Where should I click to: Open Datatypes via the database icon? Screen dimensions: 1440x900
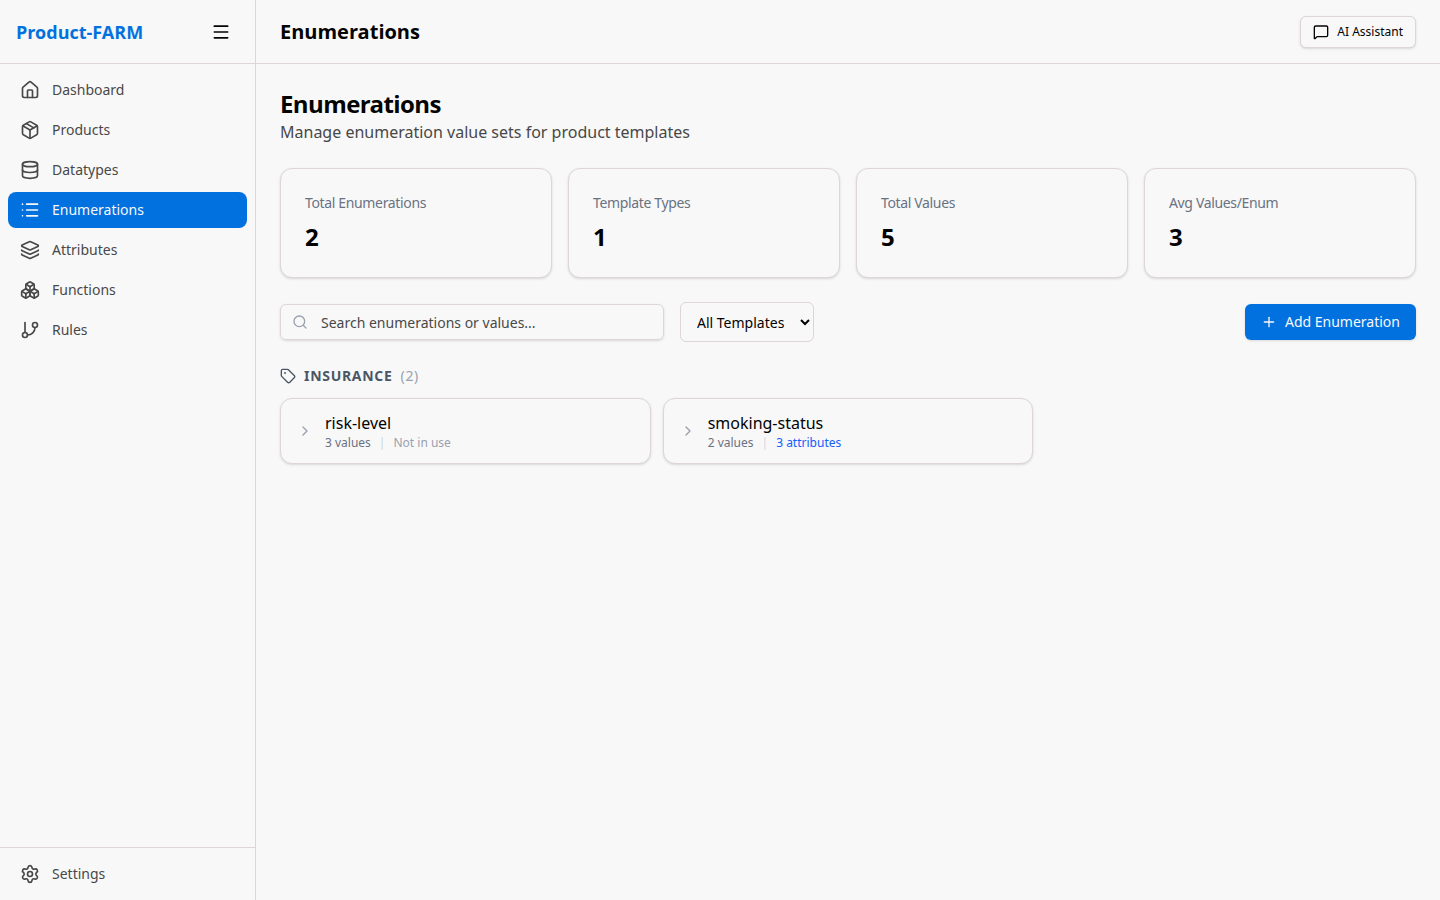tap(31, 169)
